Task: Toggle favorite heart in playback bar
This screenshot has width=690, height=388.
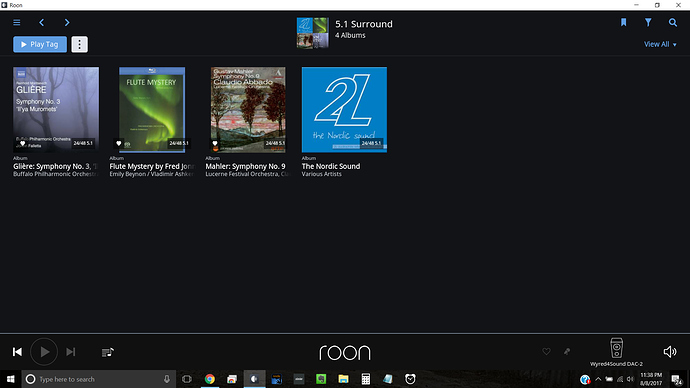Action: (x=546, y=351)
